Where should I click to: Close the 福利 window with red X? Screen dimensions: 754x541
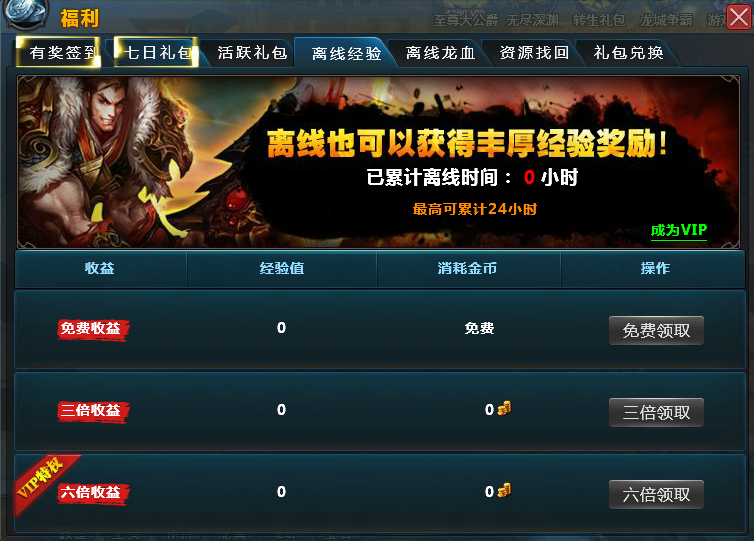[x=739, y=17]
